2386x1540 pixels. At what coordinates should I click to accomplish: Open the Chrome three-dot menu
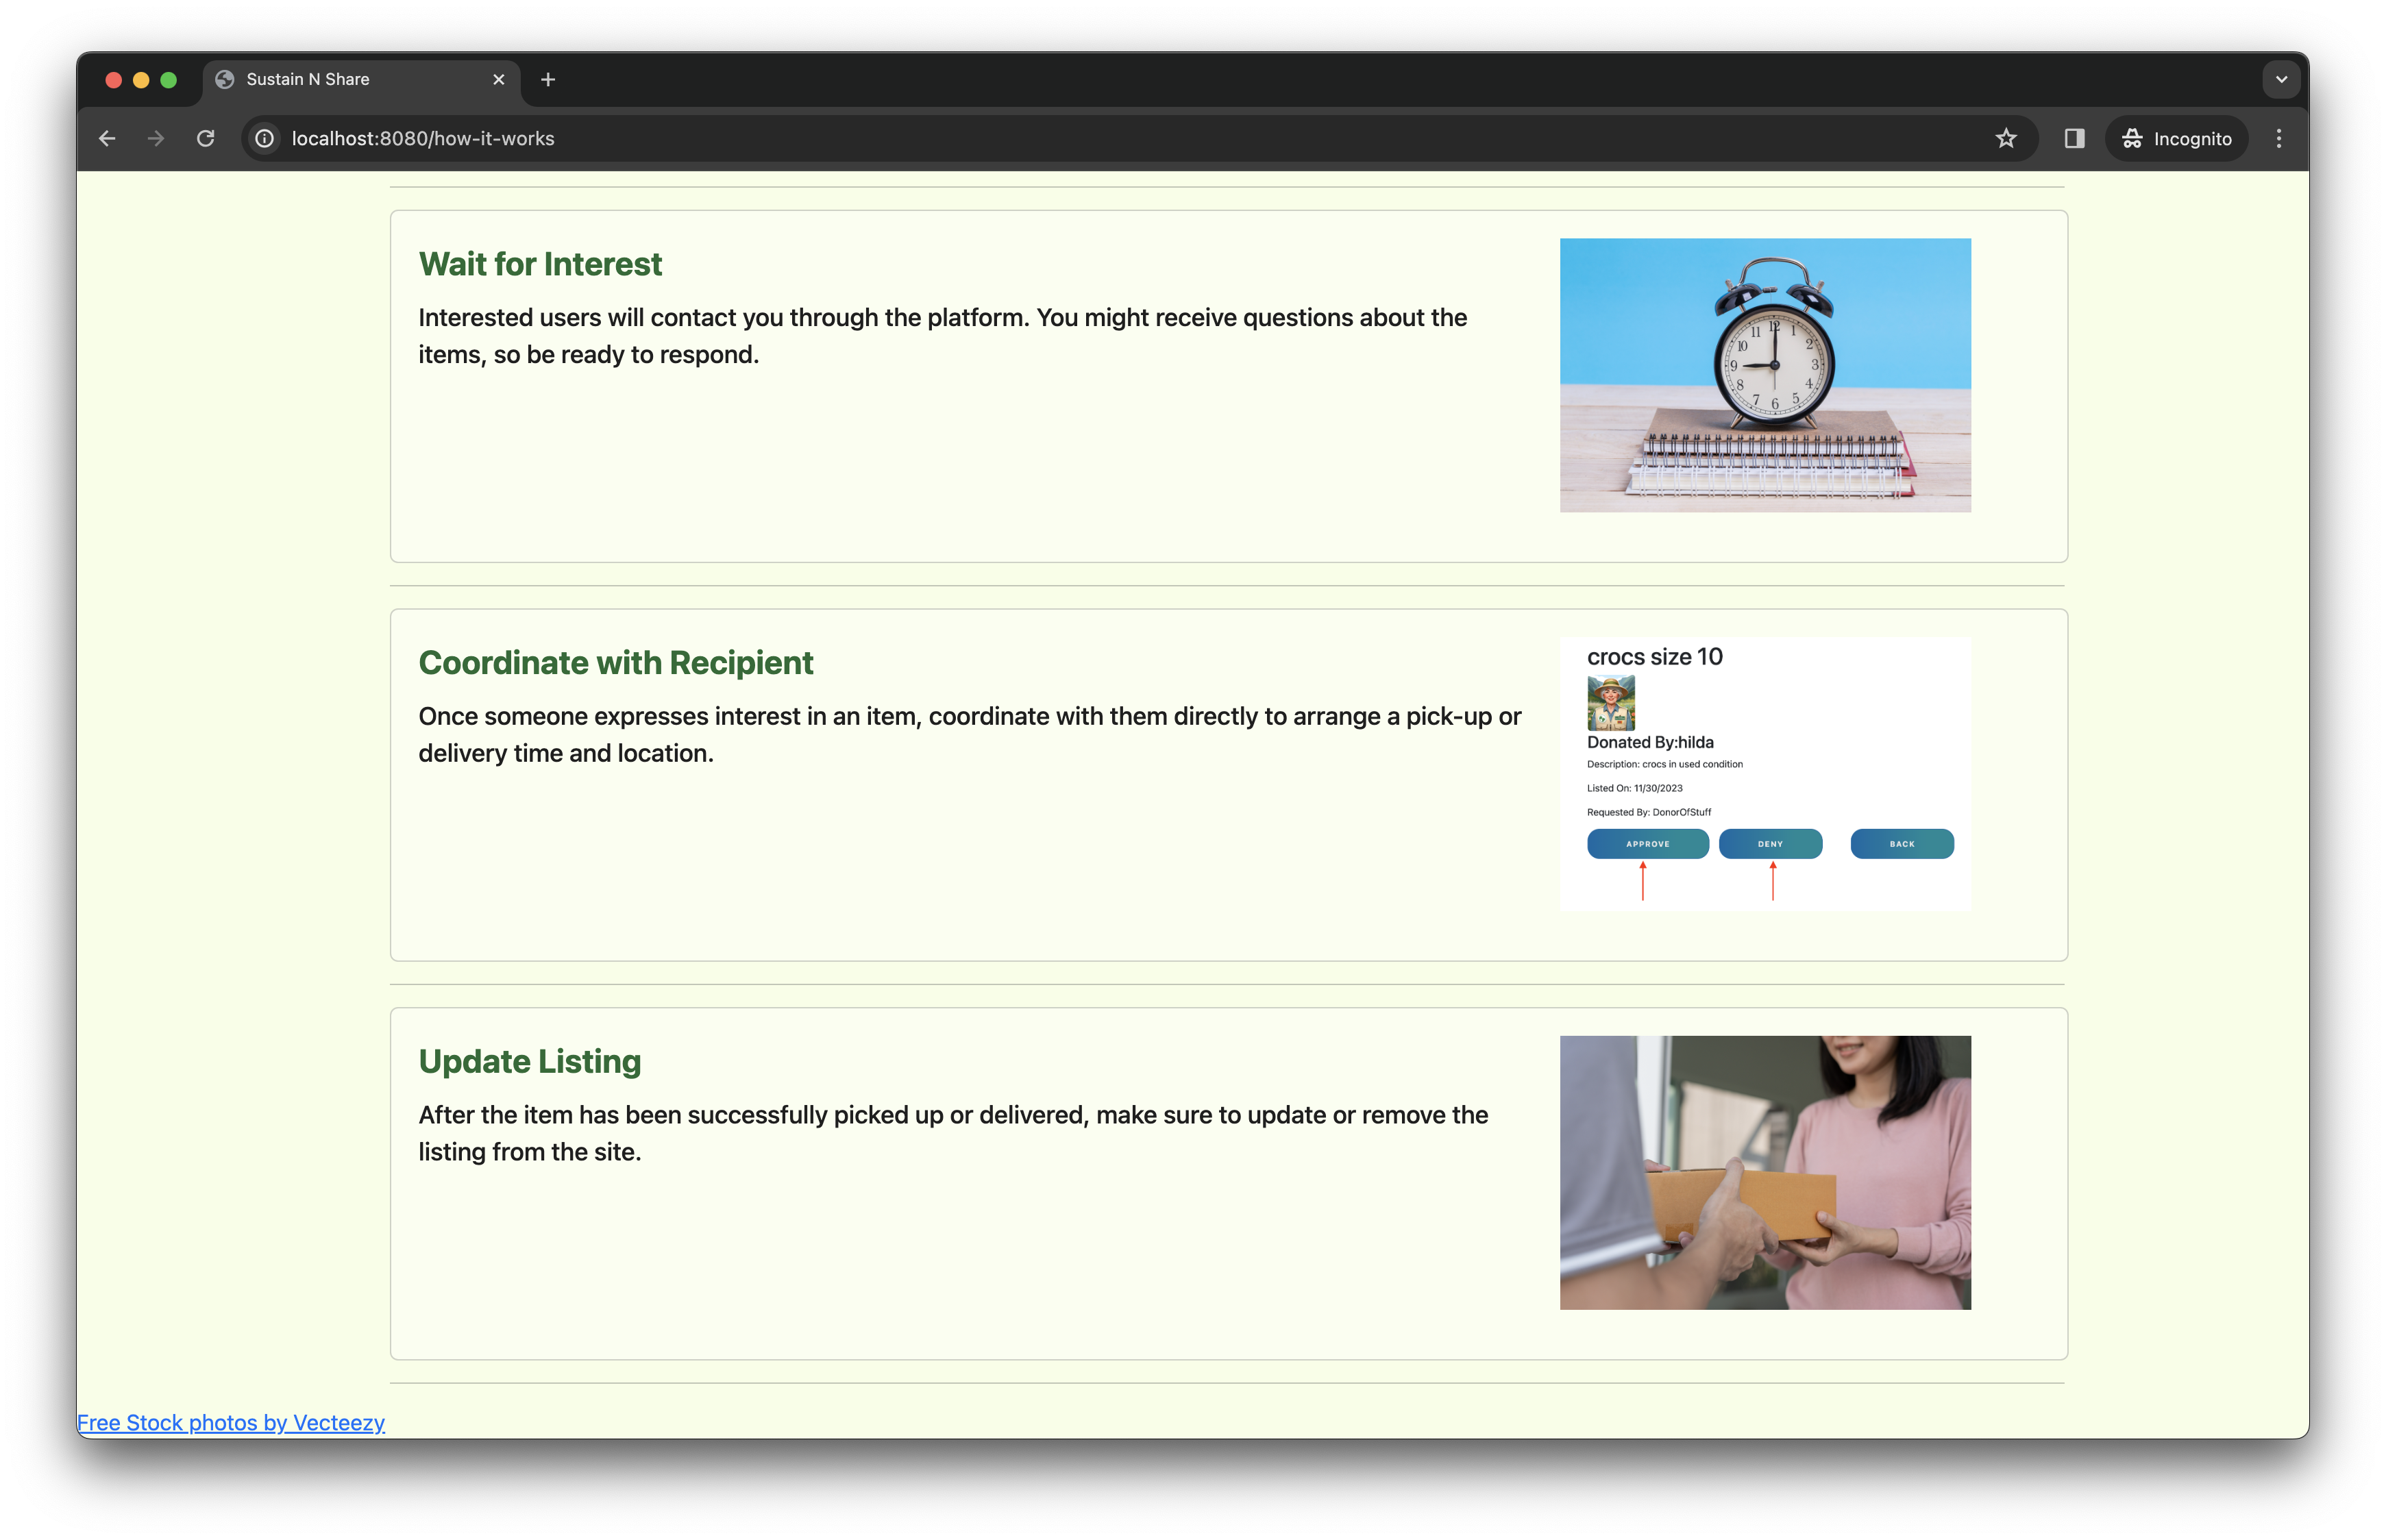(2279, 139)
